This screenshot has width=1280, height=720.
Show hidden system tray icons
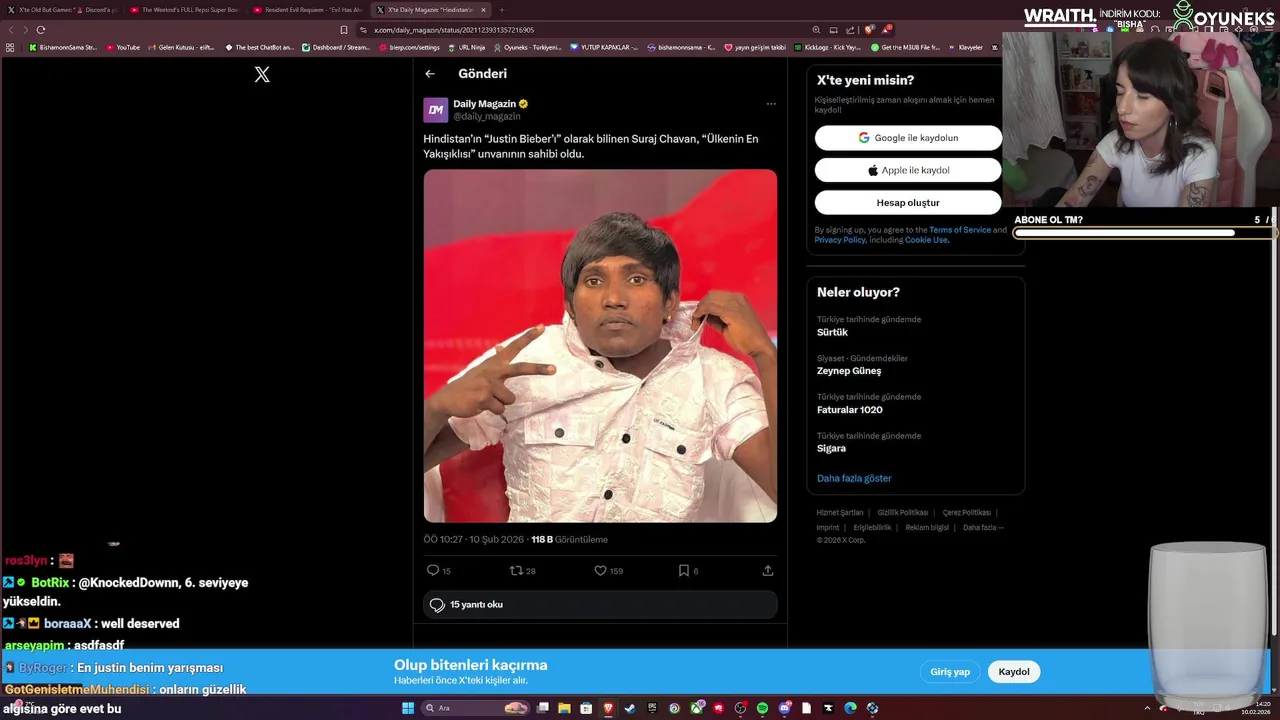pos(1147,708)
